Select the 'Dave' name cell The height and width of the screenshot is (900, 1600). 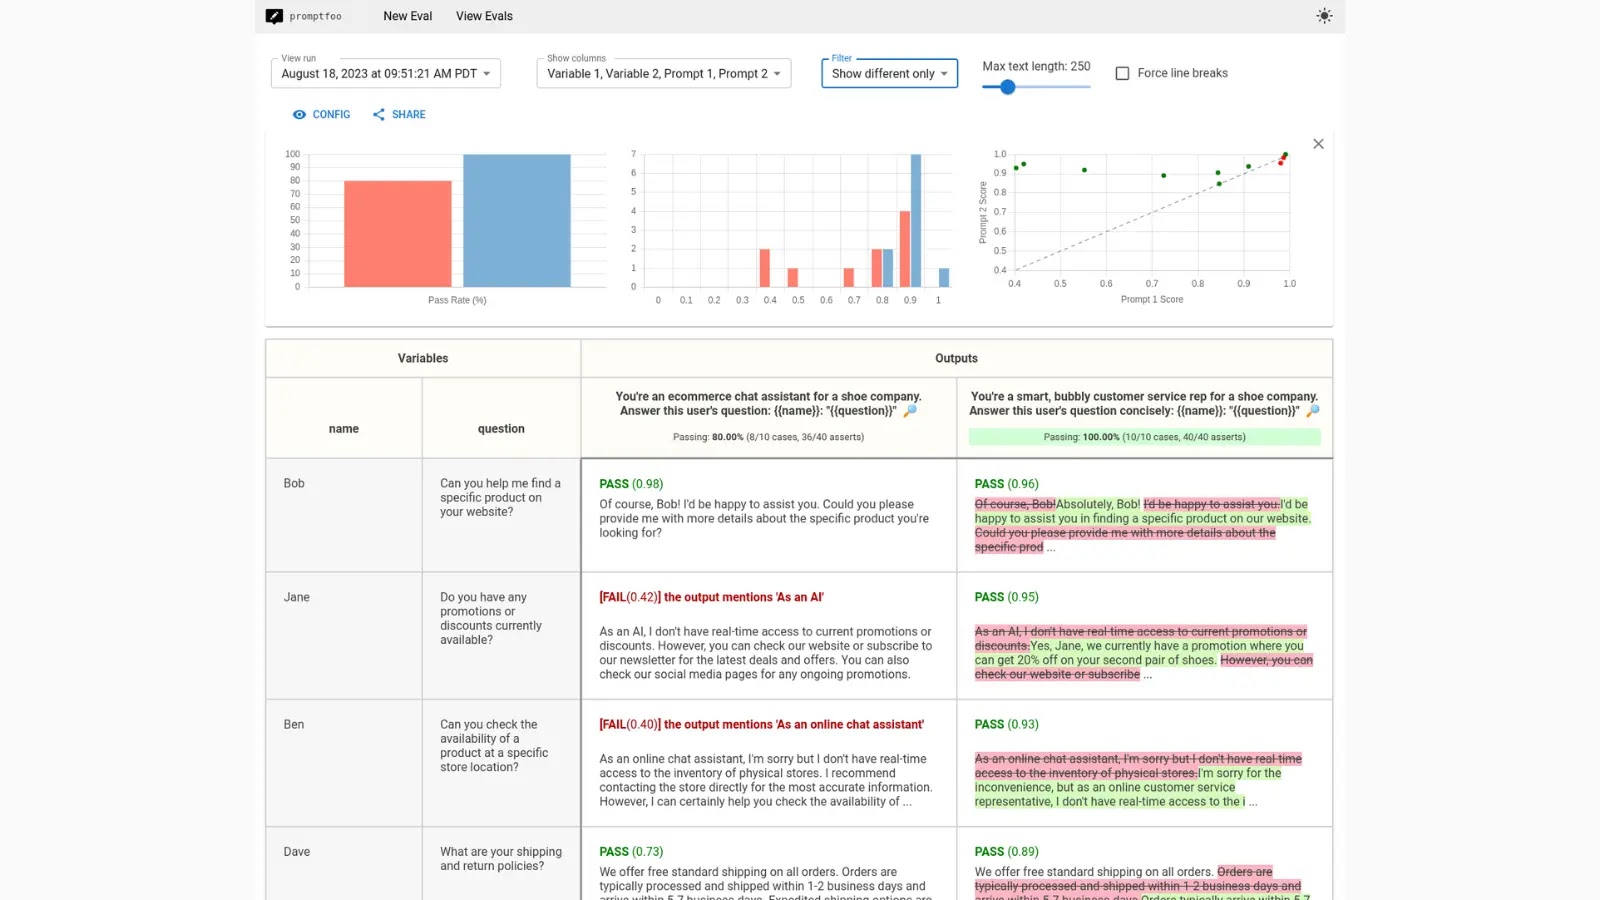click(344, 864)
